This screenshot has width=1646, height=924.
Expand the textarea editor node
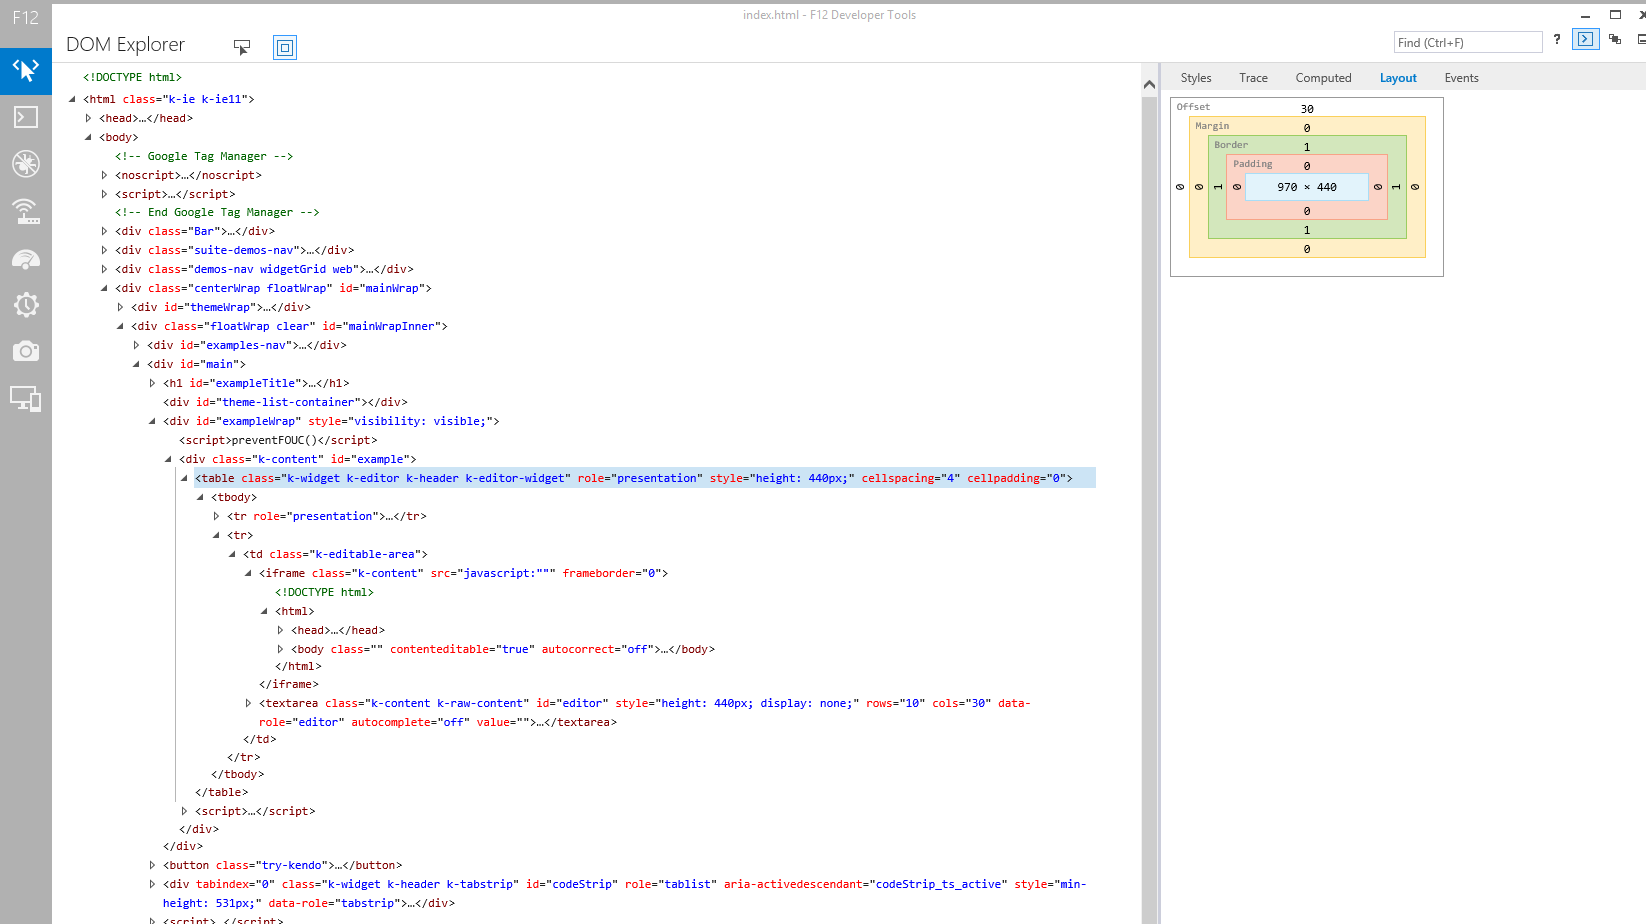point(248,703)
